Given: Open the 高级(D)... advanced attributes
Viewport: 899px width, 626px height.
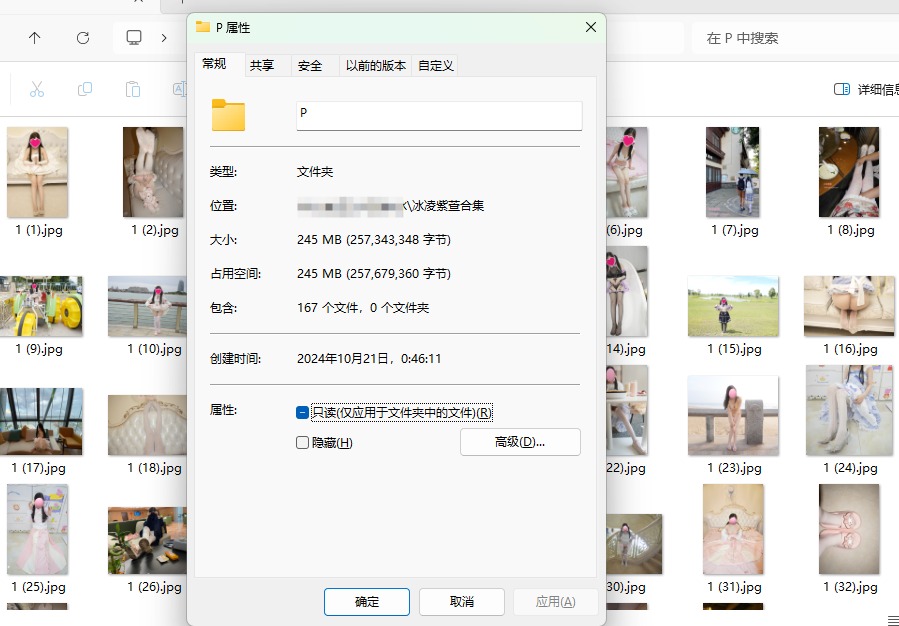Looking at the screenshot, I should coord(520,442).
